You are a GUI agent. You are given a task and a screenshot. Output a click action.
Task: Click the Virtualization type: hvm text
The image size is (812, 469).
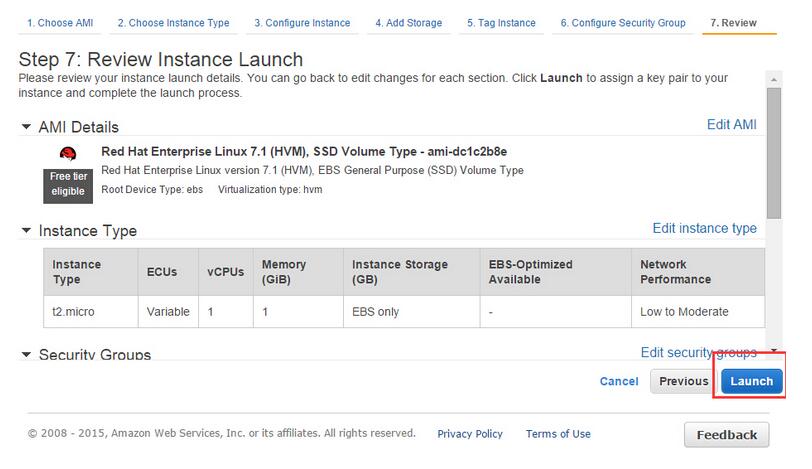tap(270, 189)
